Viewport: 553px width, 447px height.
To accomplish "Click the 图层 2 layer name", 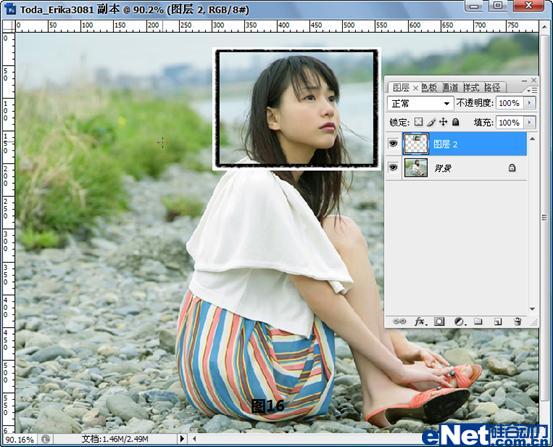I will 445,144.
